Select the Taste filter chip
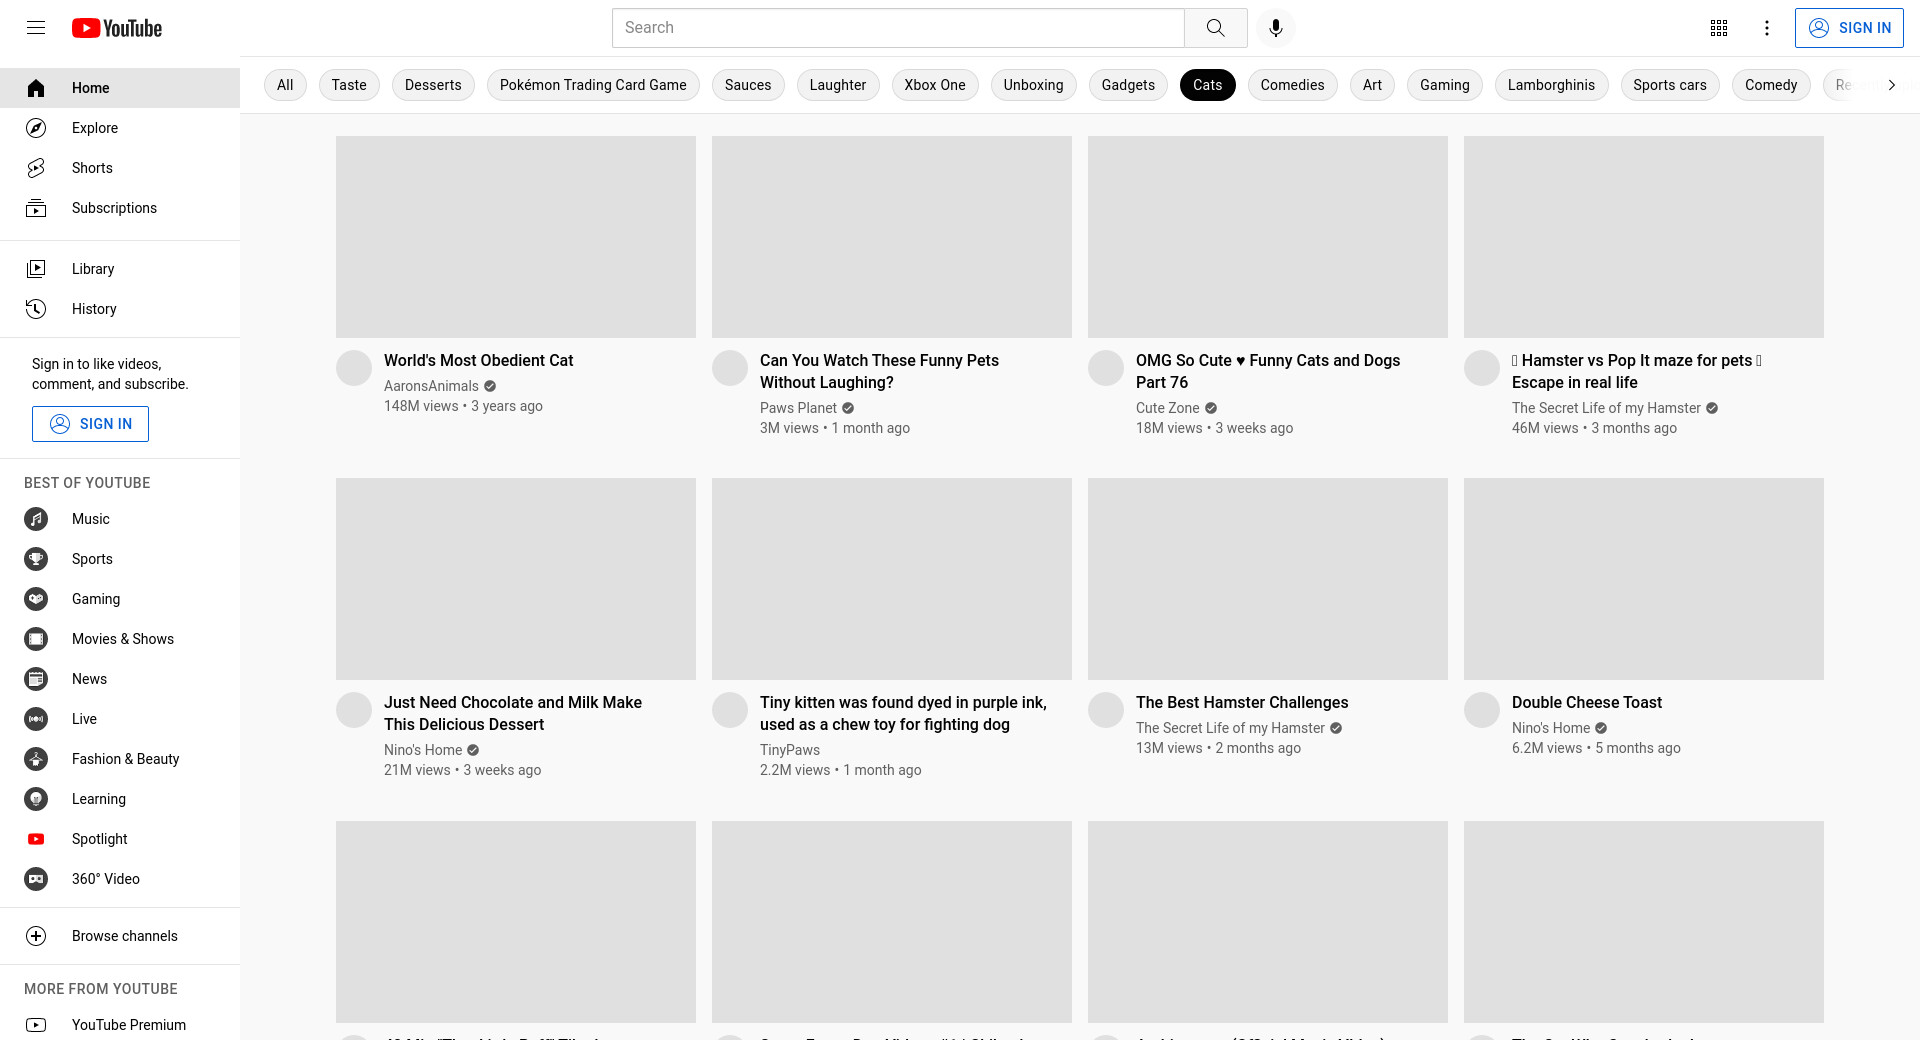Screen dimensions: 1920x1040 click(349, 85)
